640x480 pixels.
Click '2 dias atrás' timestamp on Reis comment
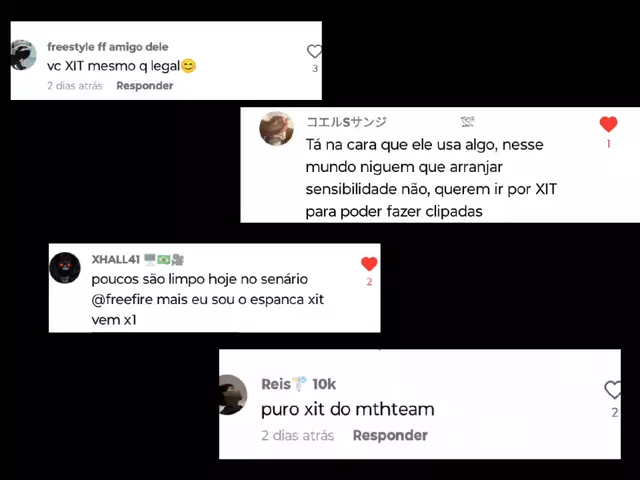pyautogui.click(x=298, y=436)
